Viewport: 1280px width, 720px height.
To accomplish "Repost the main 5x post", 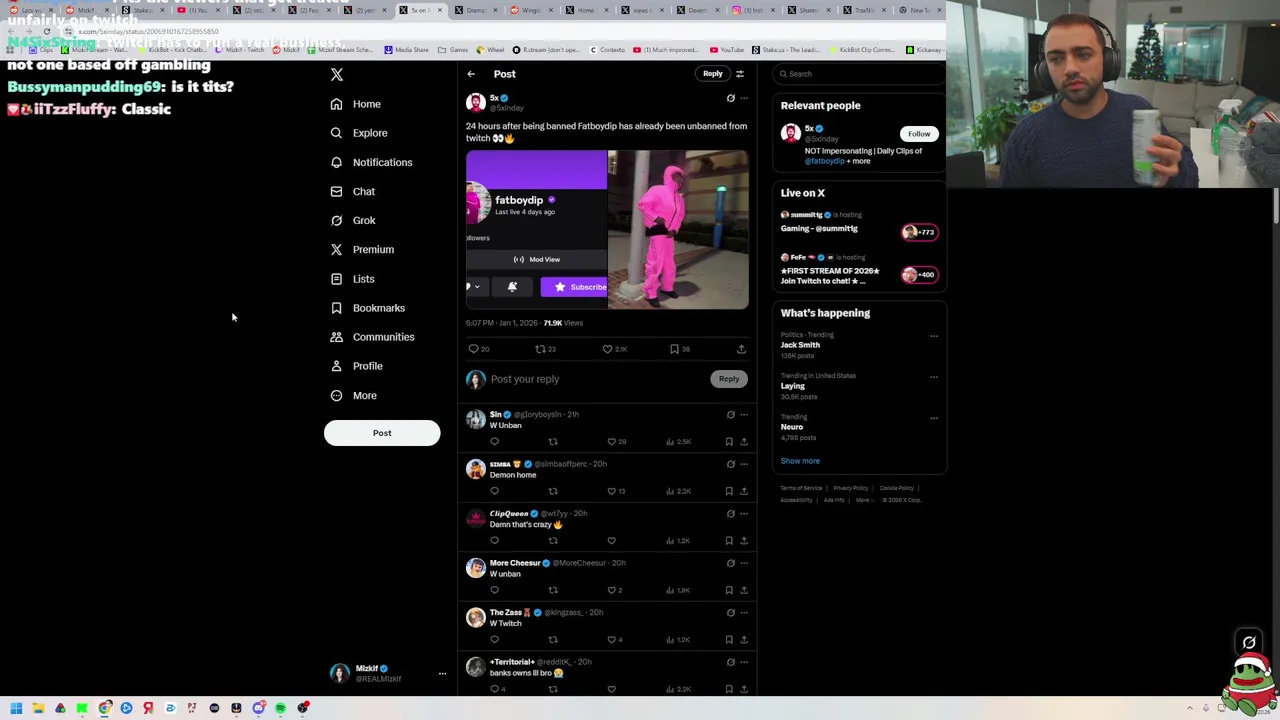I will [x=540, y=349].
